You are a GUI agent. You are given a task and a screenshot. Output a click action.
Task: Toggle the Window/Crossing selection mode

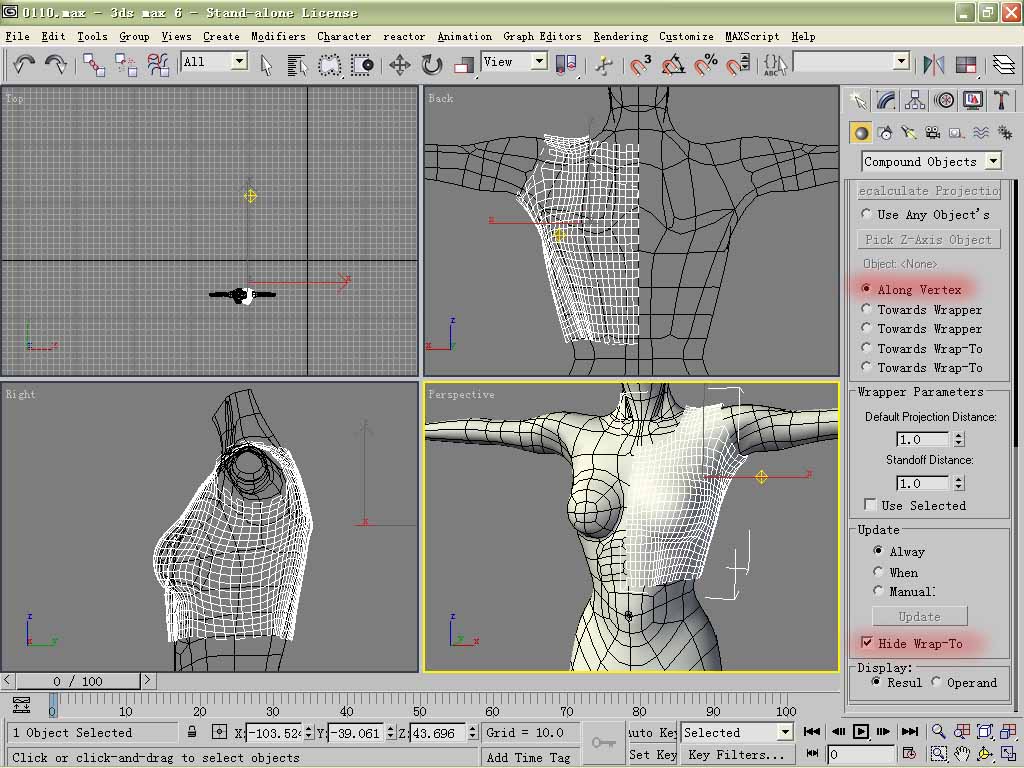click(x=362, y=64)
